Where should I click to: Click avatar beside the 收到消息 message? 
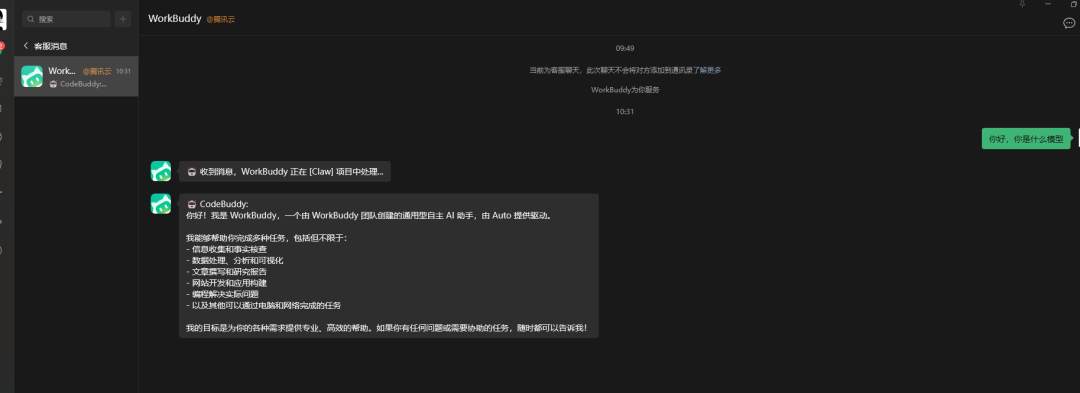[x=160, y=171]
